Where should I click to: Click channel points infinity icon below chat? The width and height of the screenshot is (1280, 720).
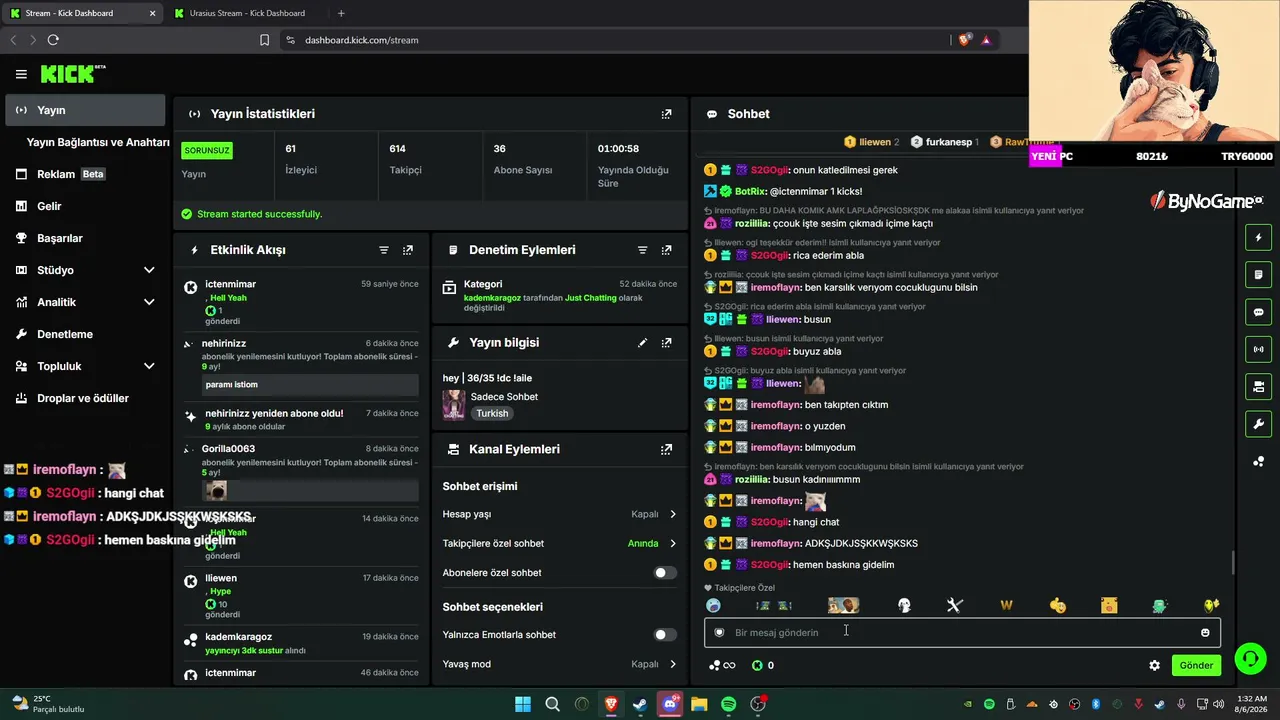coord(722,665)
